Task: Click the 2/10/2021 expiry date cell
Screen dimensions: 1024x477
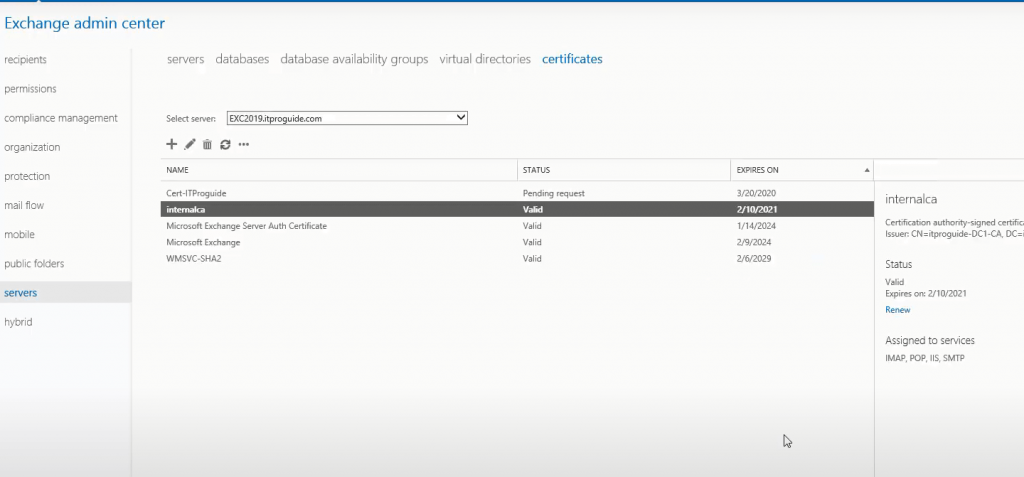Action: click(756, 210)
